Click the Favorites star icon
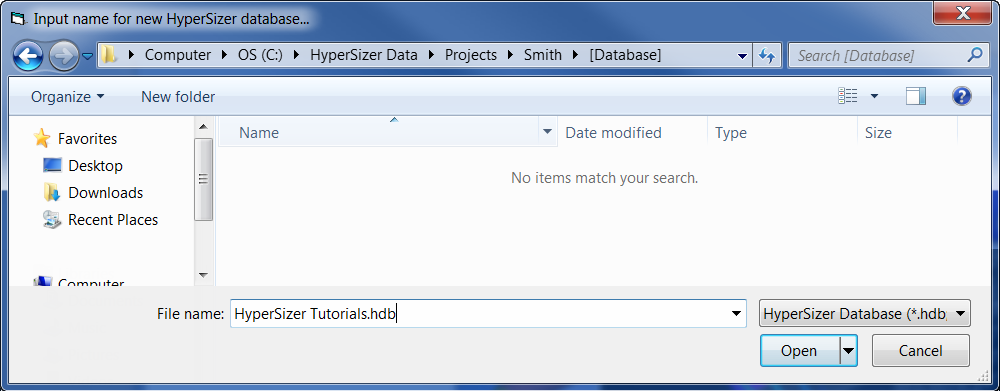Screen dimensions: 1000x391 42,138
